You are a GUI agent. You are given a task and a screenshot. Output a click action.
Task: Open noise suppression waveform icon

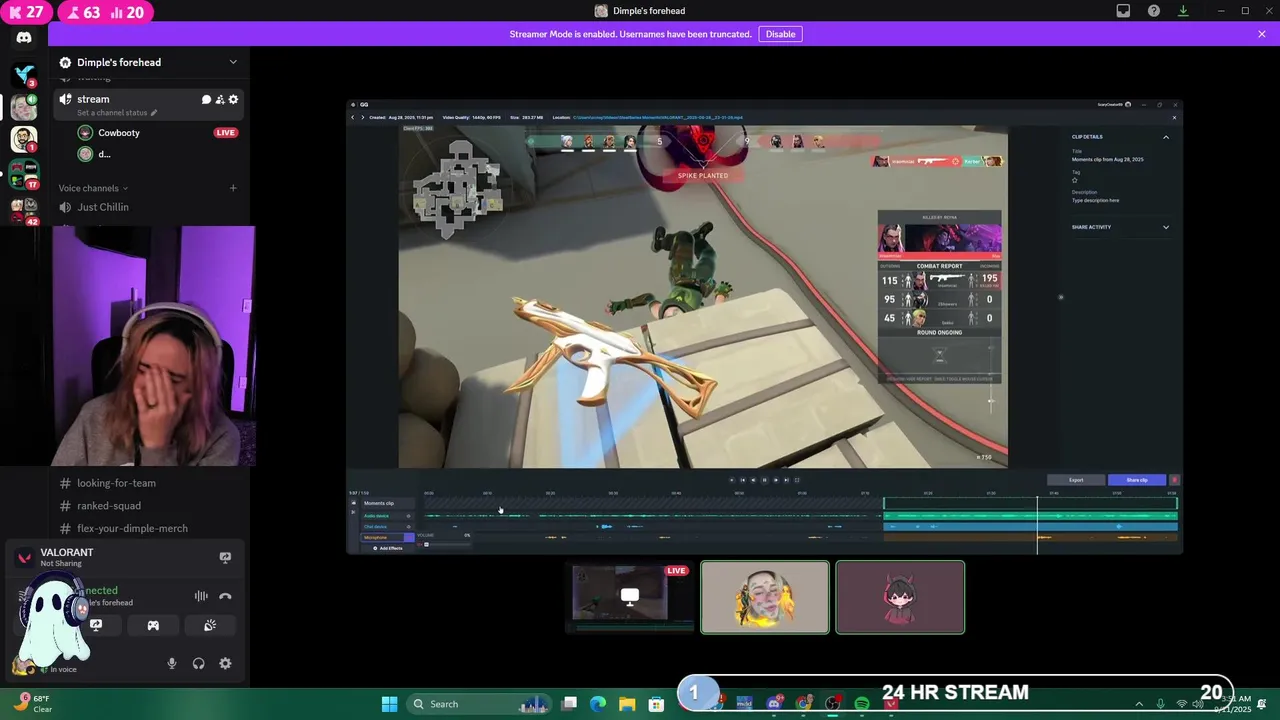coord(201,596)
